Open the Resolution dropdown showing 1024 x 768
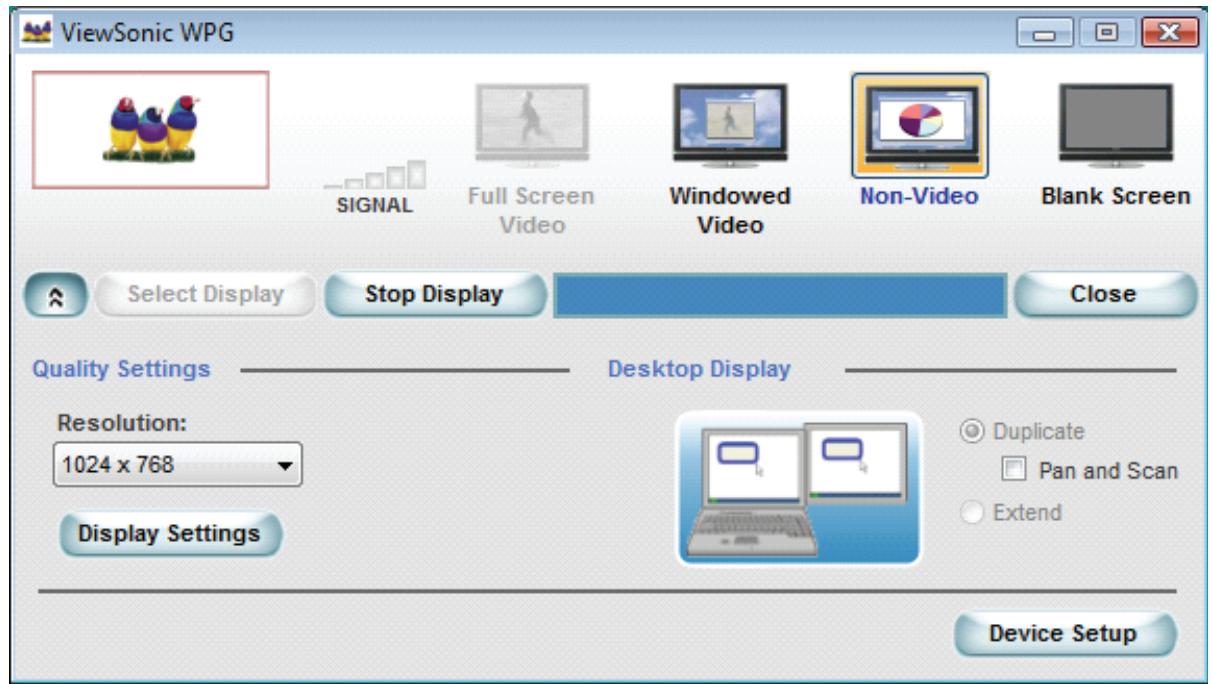This screenshot has height=684, width=1212. [177, 465]
